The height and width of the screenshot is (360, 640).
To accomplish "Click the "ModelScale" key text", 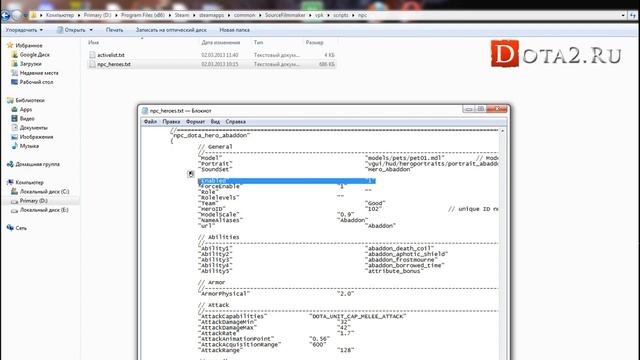I will coord(219,214).
